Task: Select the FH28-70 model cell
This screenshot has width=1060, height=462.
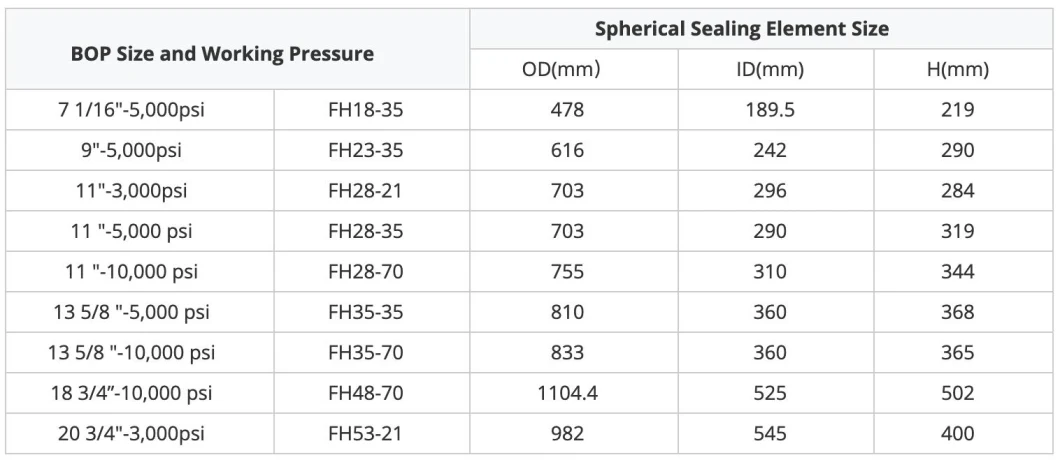Action: coord(366,272)
